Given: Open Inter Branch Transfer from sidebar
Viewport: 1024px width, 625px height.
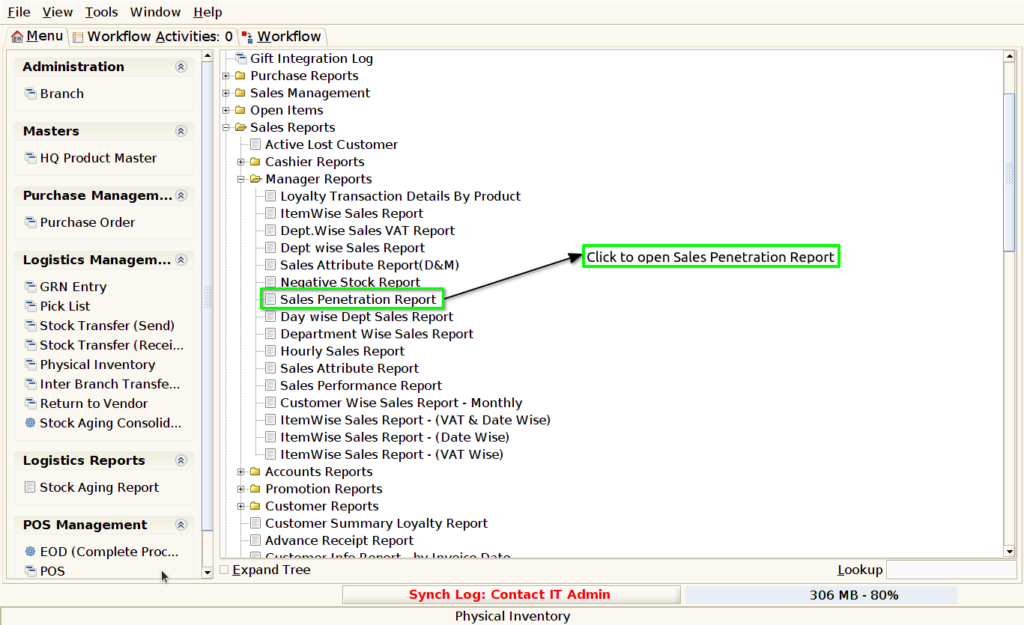Looking at the screenshot, I should (110, 384).
